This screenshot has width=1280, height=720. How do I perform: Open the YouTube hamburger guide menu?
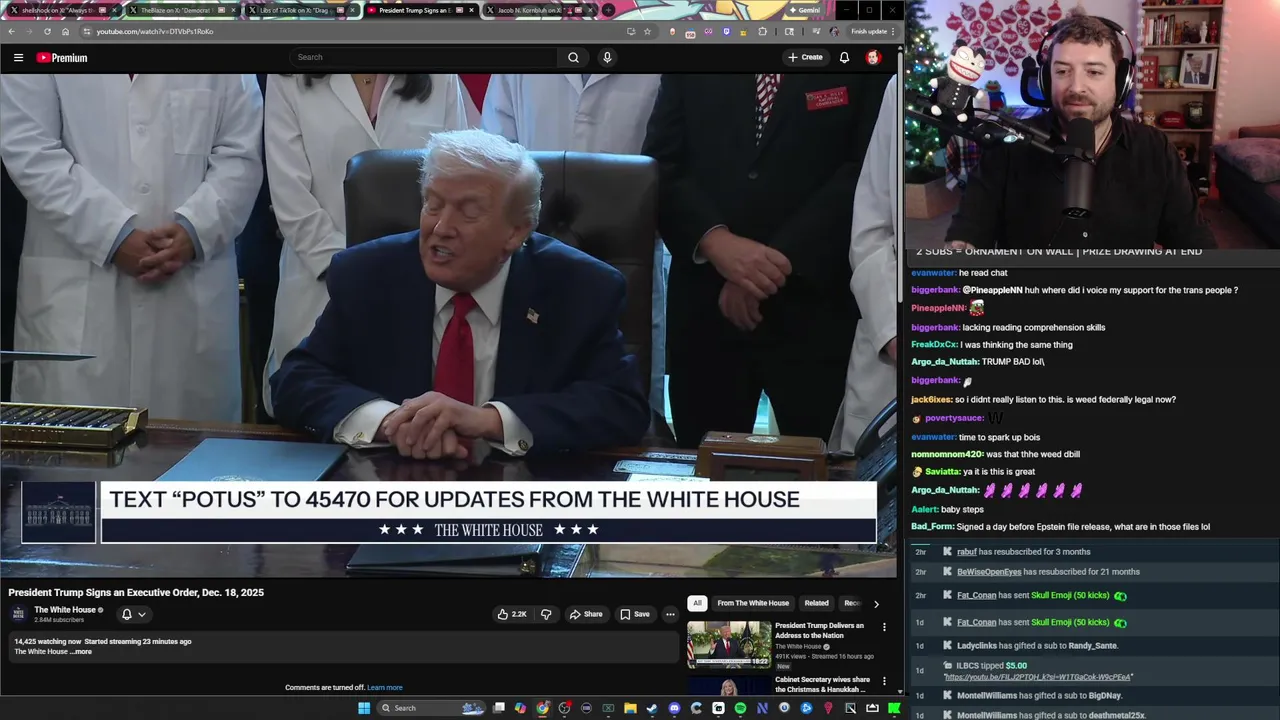pyautogui.click(x=18, y=58)
